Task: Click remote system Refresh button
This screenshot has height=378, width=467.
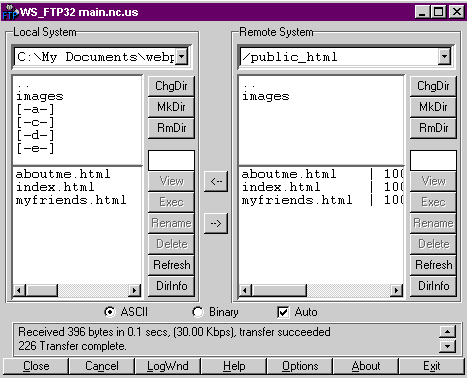Action: click(x=433, y=265)
